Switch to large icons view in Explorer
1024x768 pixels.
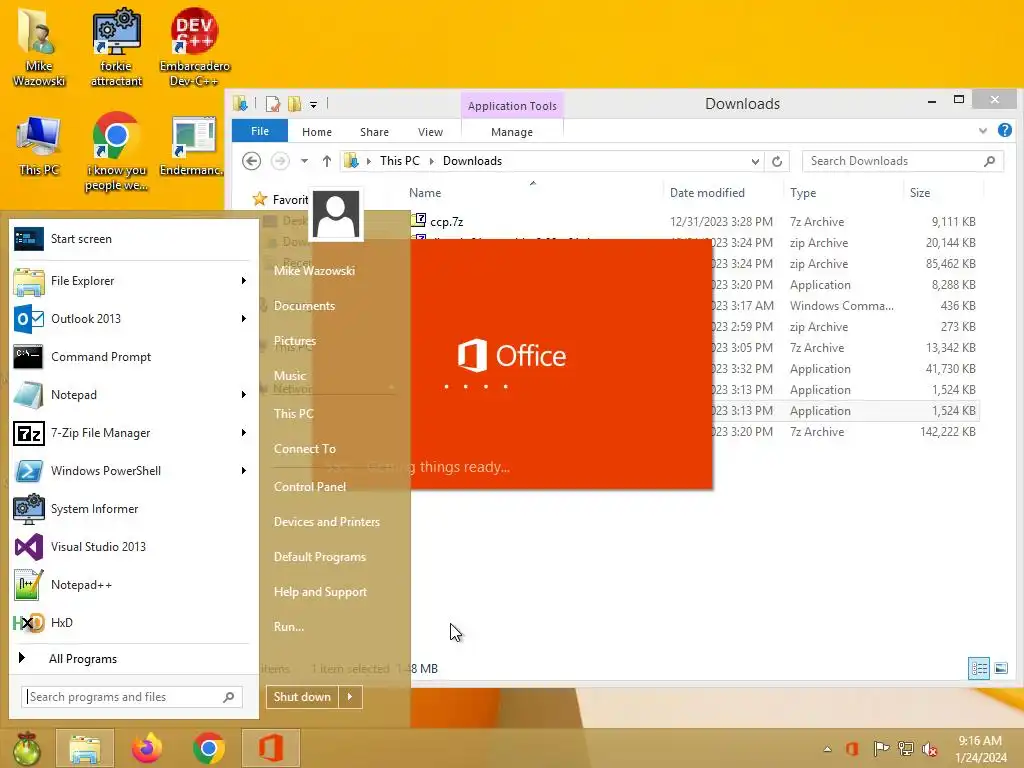tap(1000, 668)
